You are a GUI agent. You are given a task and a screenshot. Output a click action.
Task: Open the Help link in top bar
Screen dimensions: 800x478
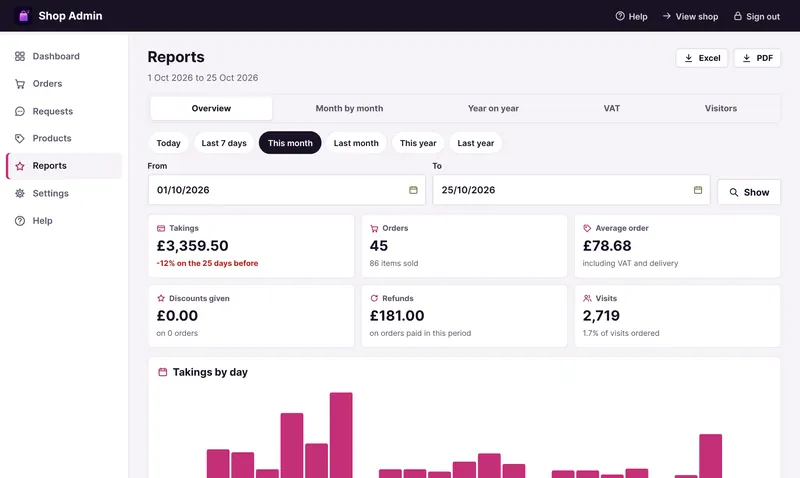pyautogui.click(x=631, y=16)
